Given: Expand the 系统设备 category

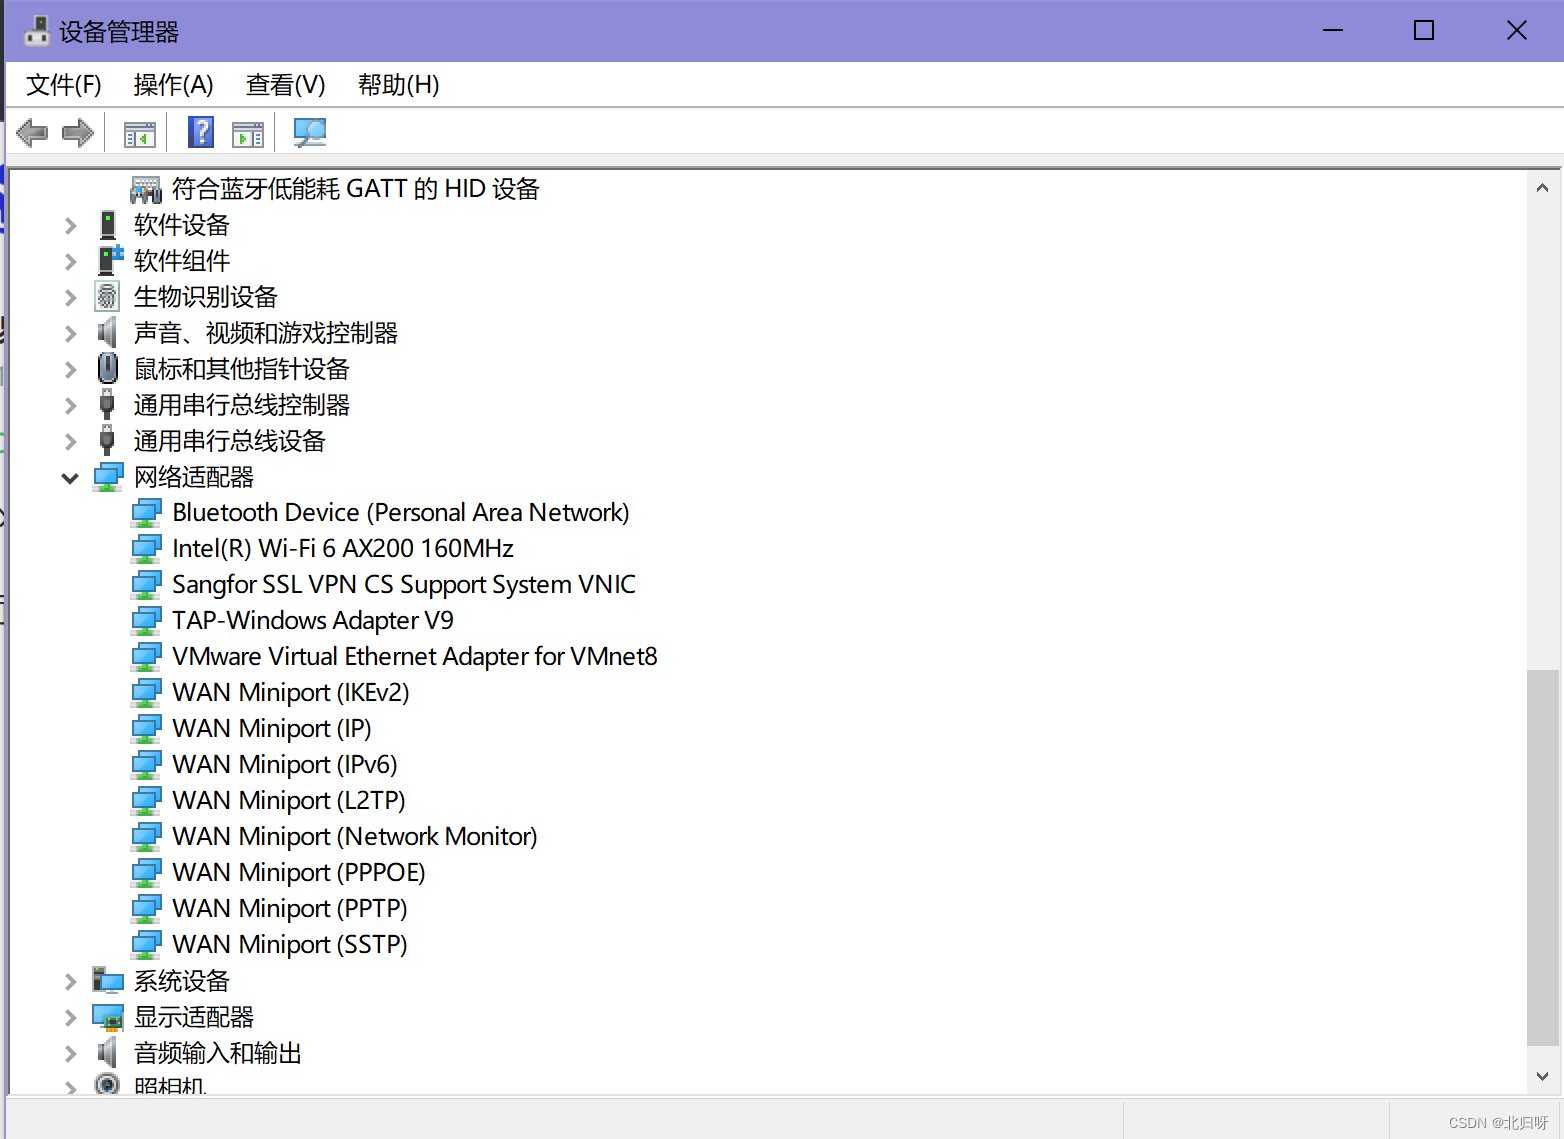Looking at the screenshot, I should pos(70,982).
